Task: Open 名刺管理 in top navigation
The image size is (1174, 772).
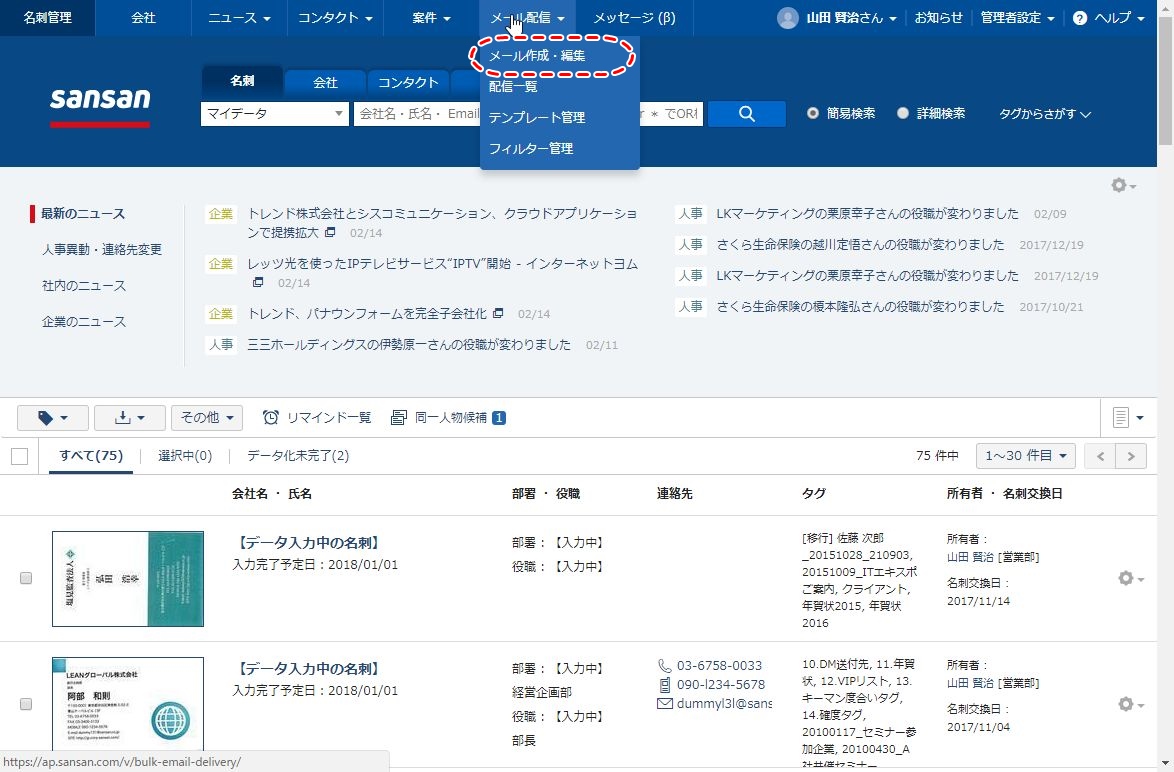Action: click(x=47, y=18)
